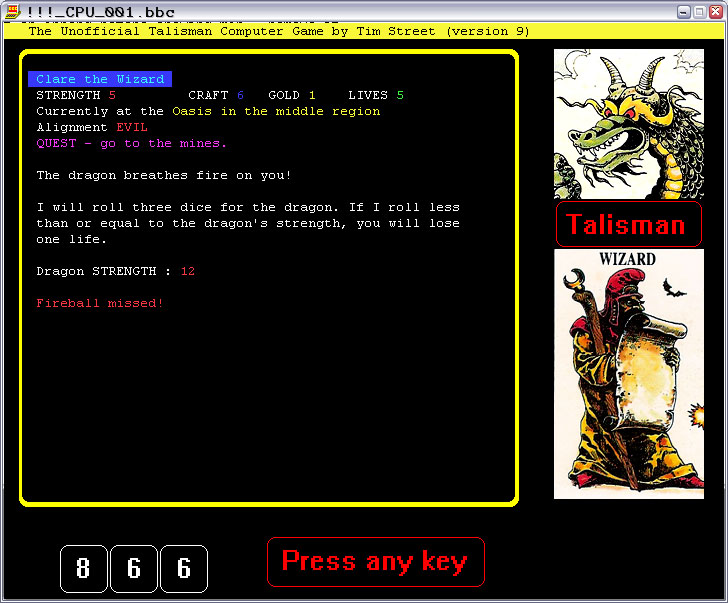
Task: Maximize the !!!_CPU_001.bbc window
Action: (700, 12)
